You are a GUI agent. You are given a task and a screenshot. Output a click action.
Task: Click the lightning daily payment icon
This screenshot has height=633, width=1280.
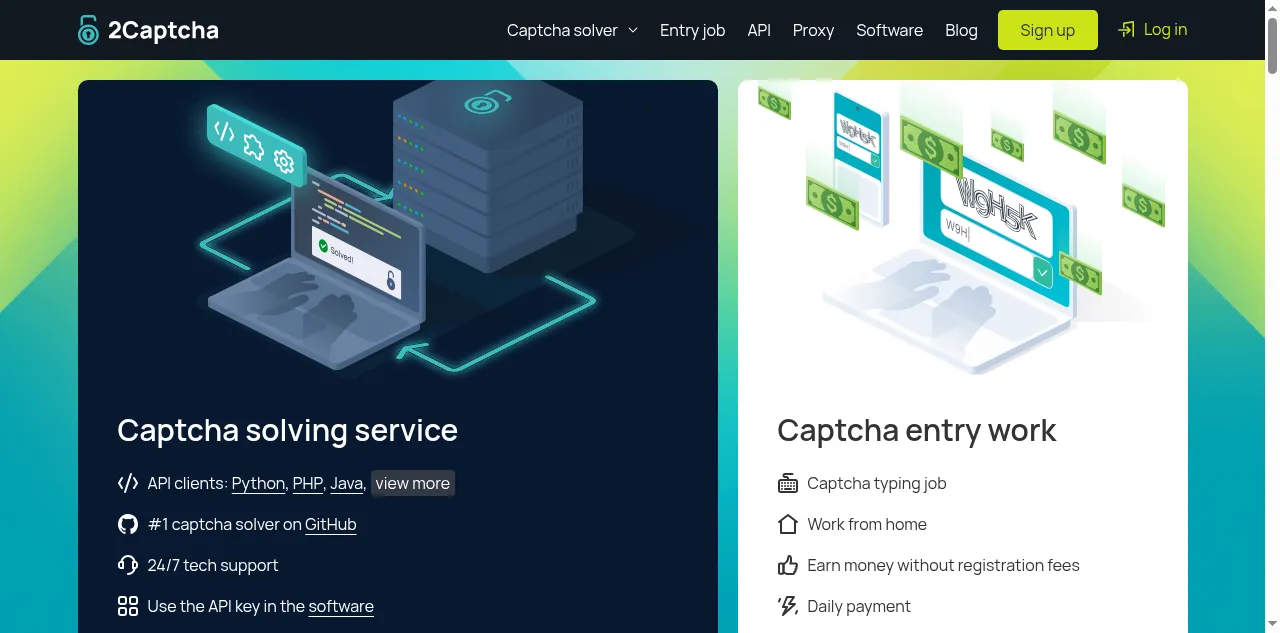(x=788, y=606)
